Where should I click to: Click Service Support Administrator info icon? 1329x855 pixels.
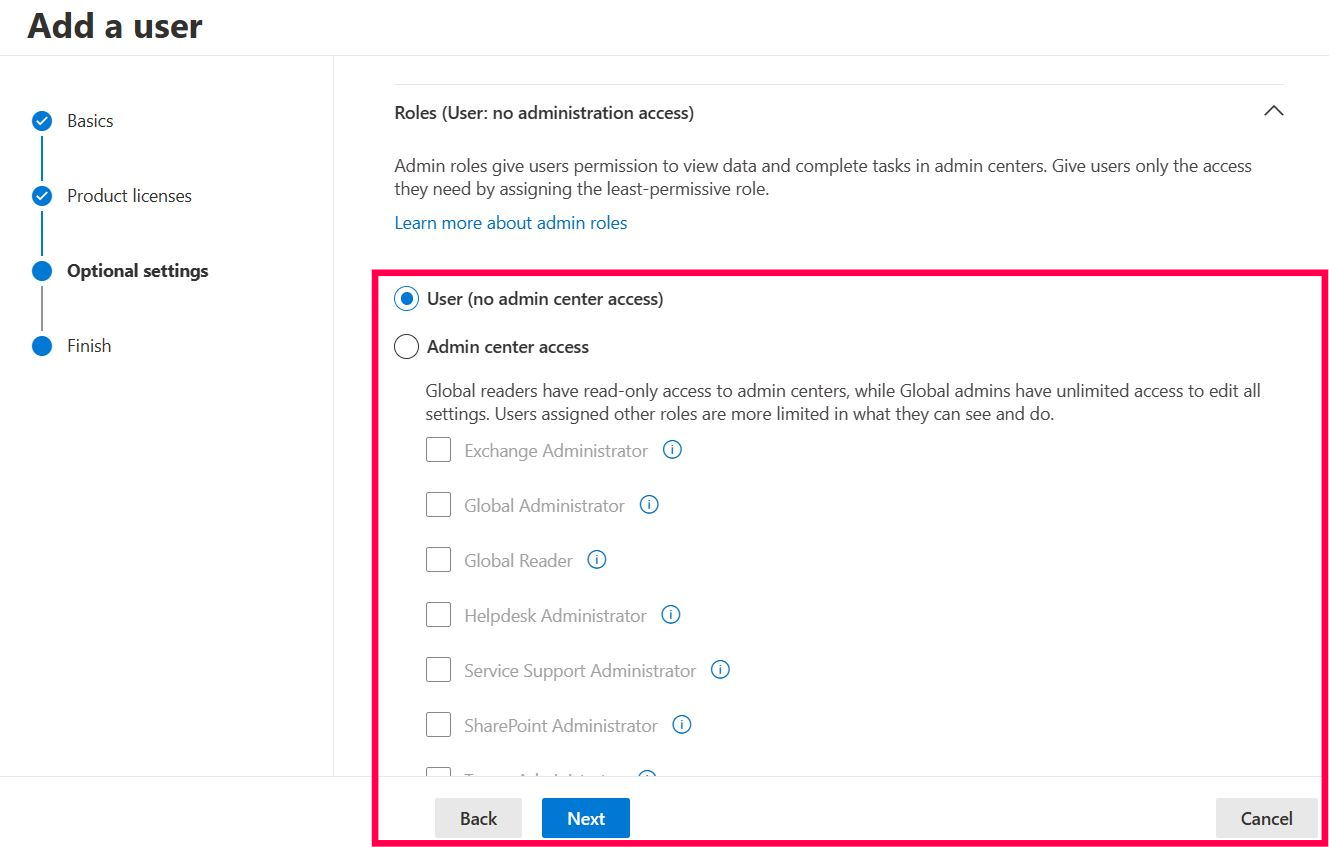[x=720, y=670]
